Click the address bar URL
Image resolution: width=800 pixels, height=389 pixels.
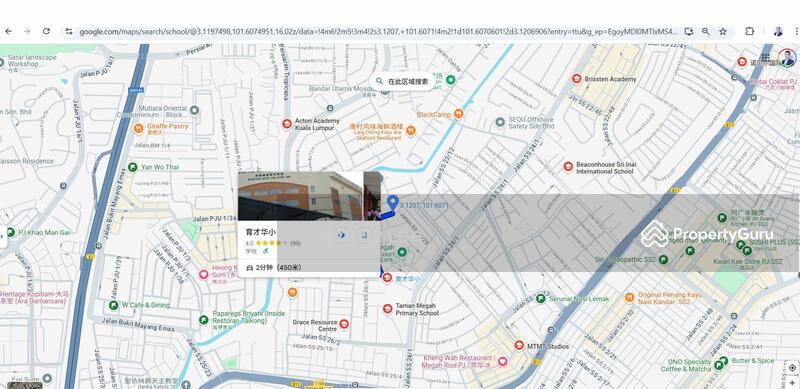point(378,32)
